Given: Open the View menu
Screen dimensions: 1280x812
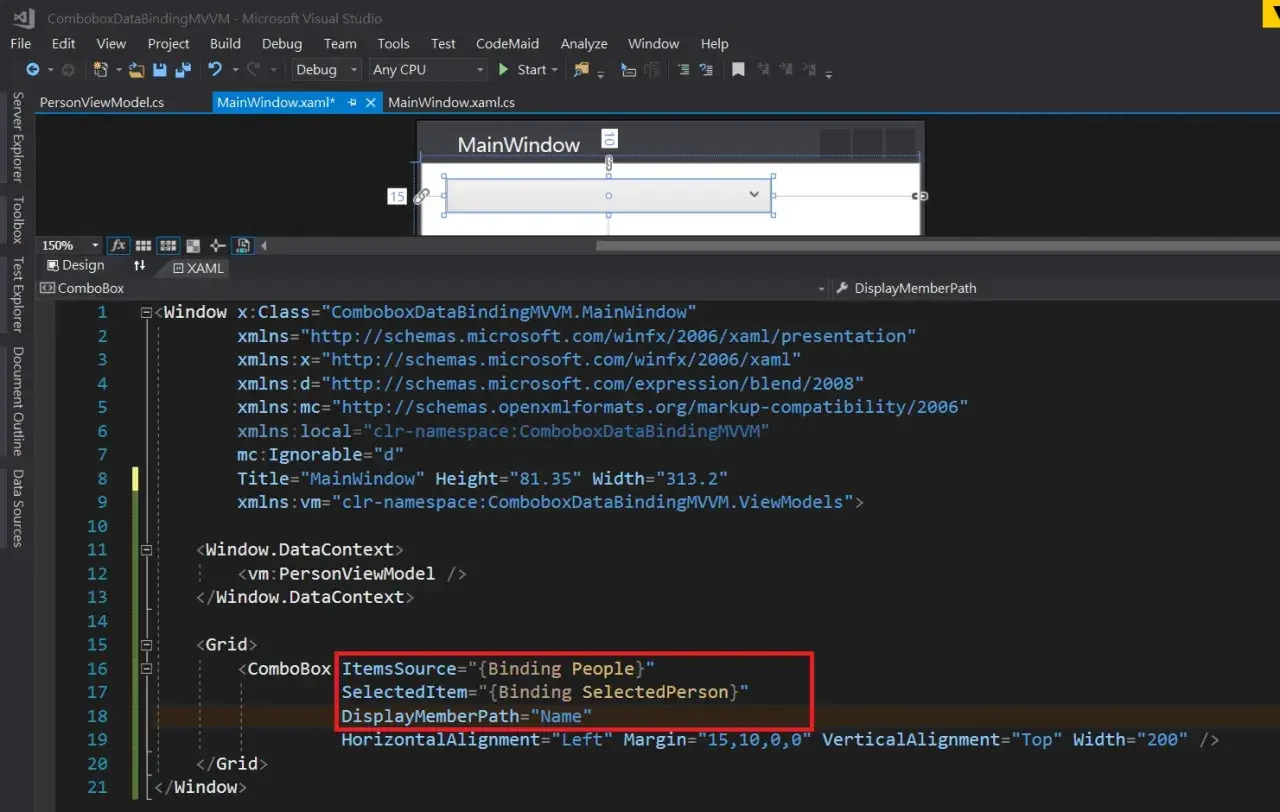Looking at the screenshot, I should pyautogui.click(x=111, y=43).
